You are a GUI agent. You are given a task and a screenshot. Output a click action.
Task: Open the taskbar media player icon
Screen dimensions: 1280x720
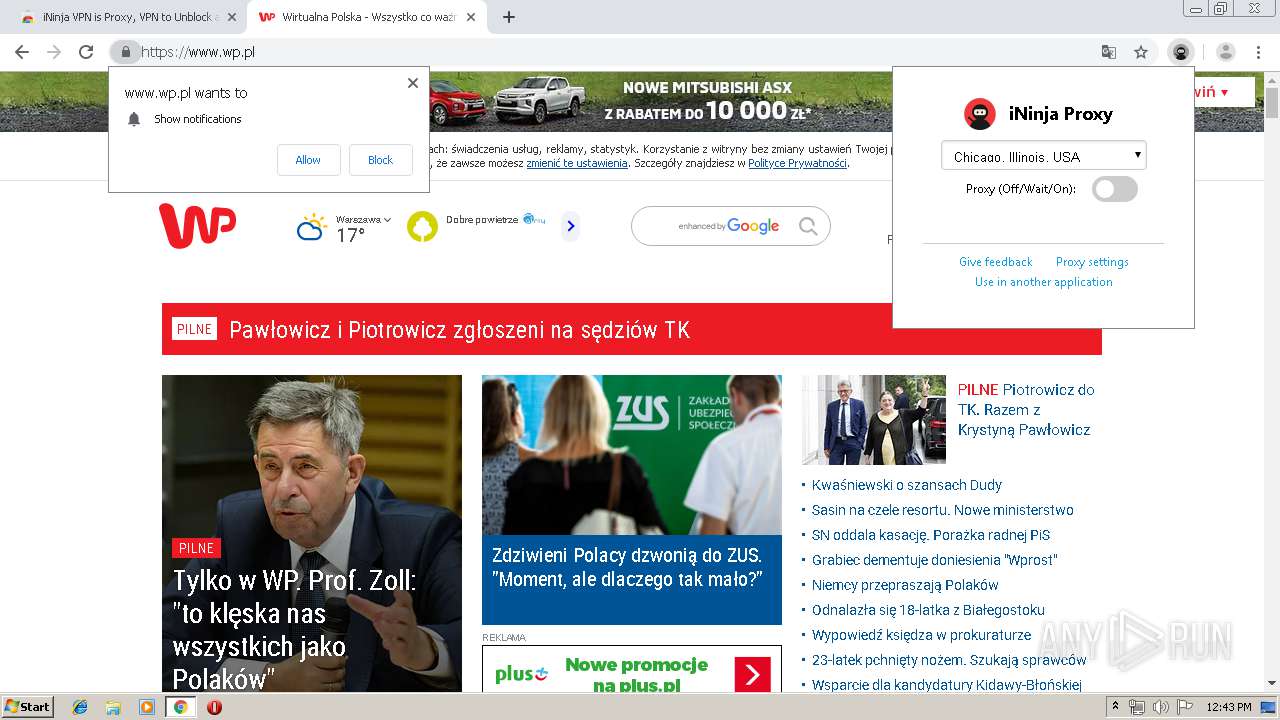coord(147,707)
